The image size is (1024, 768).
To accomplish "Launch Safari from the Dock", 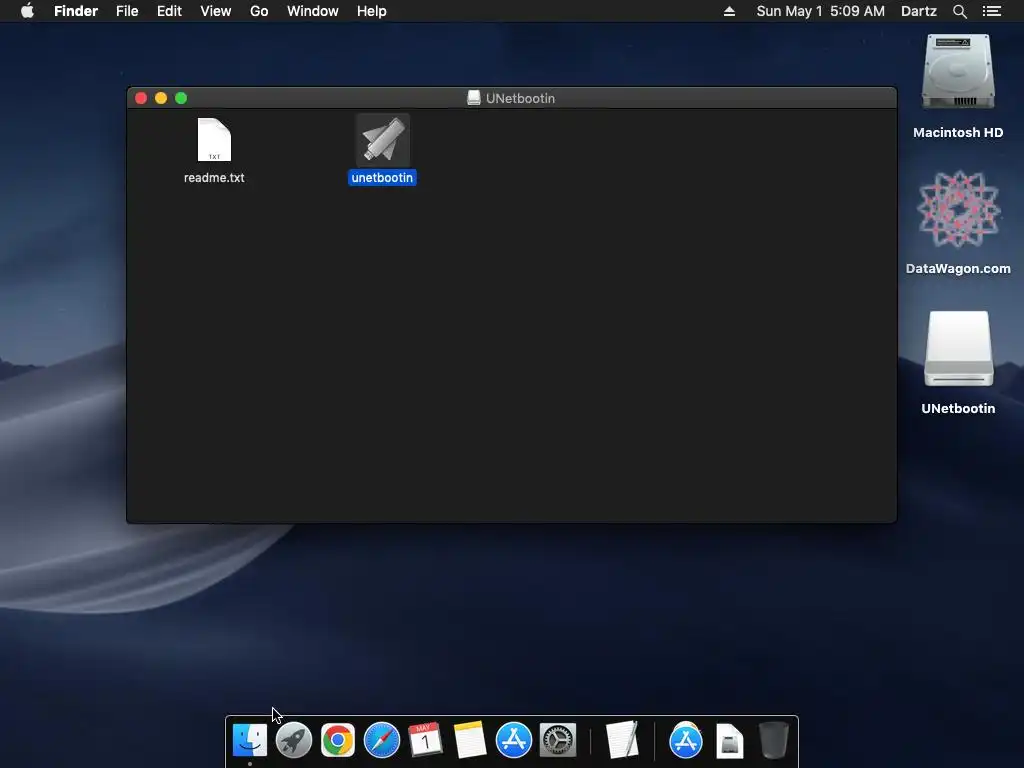I will (381, 741).
